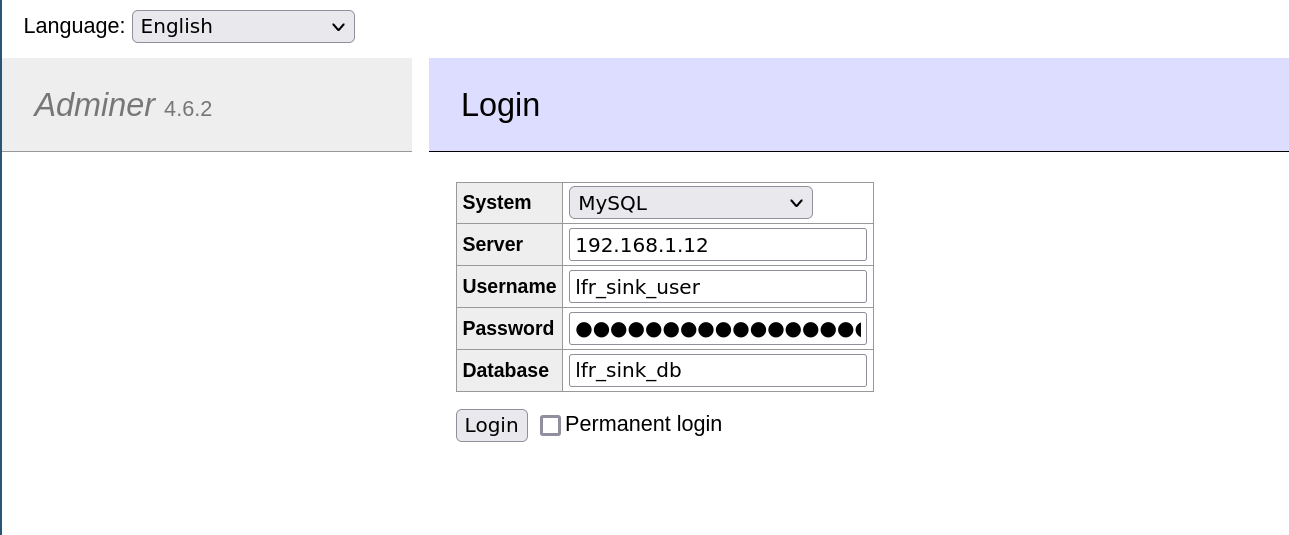
Task: Click the System row label
Action: (x=497, y=203)
